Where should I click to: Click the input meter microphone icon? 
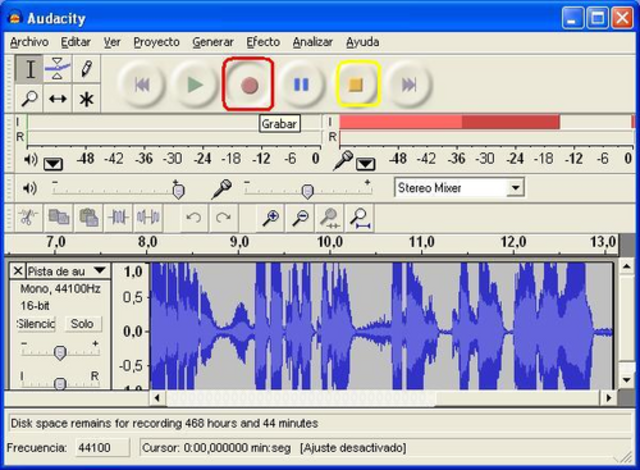[x=343, y=160]
